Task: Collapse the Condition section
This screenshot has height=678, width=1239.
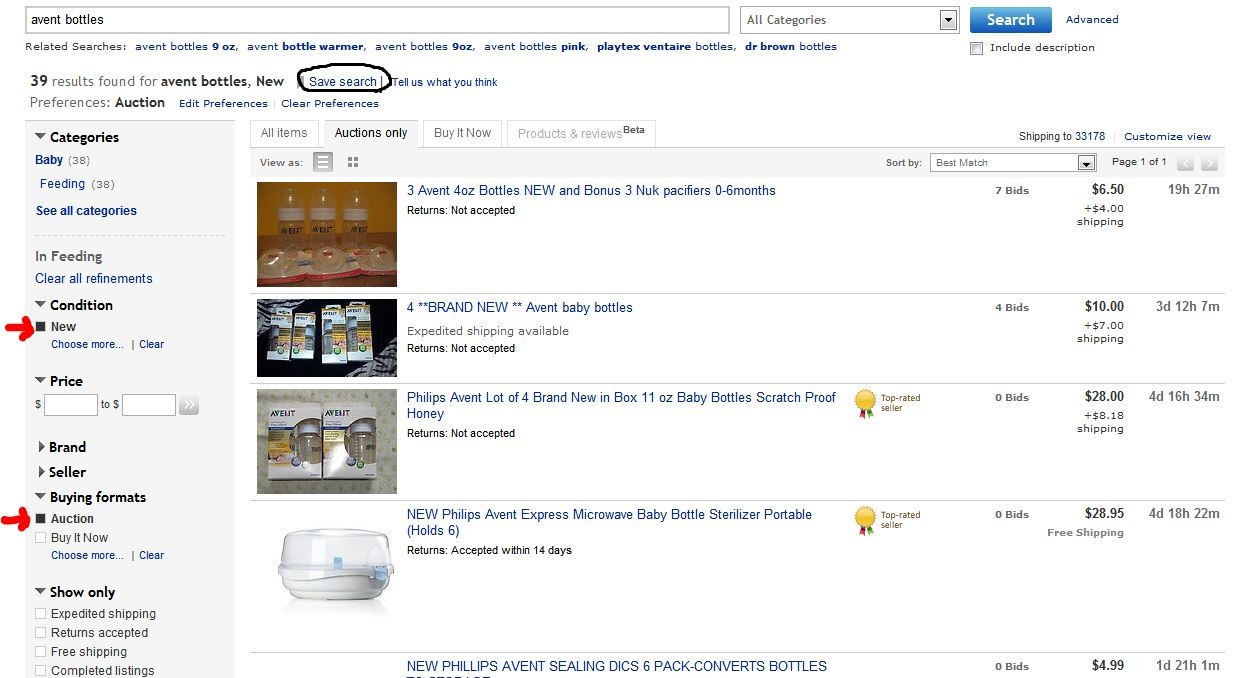Action: click(x=40, y=305)
